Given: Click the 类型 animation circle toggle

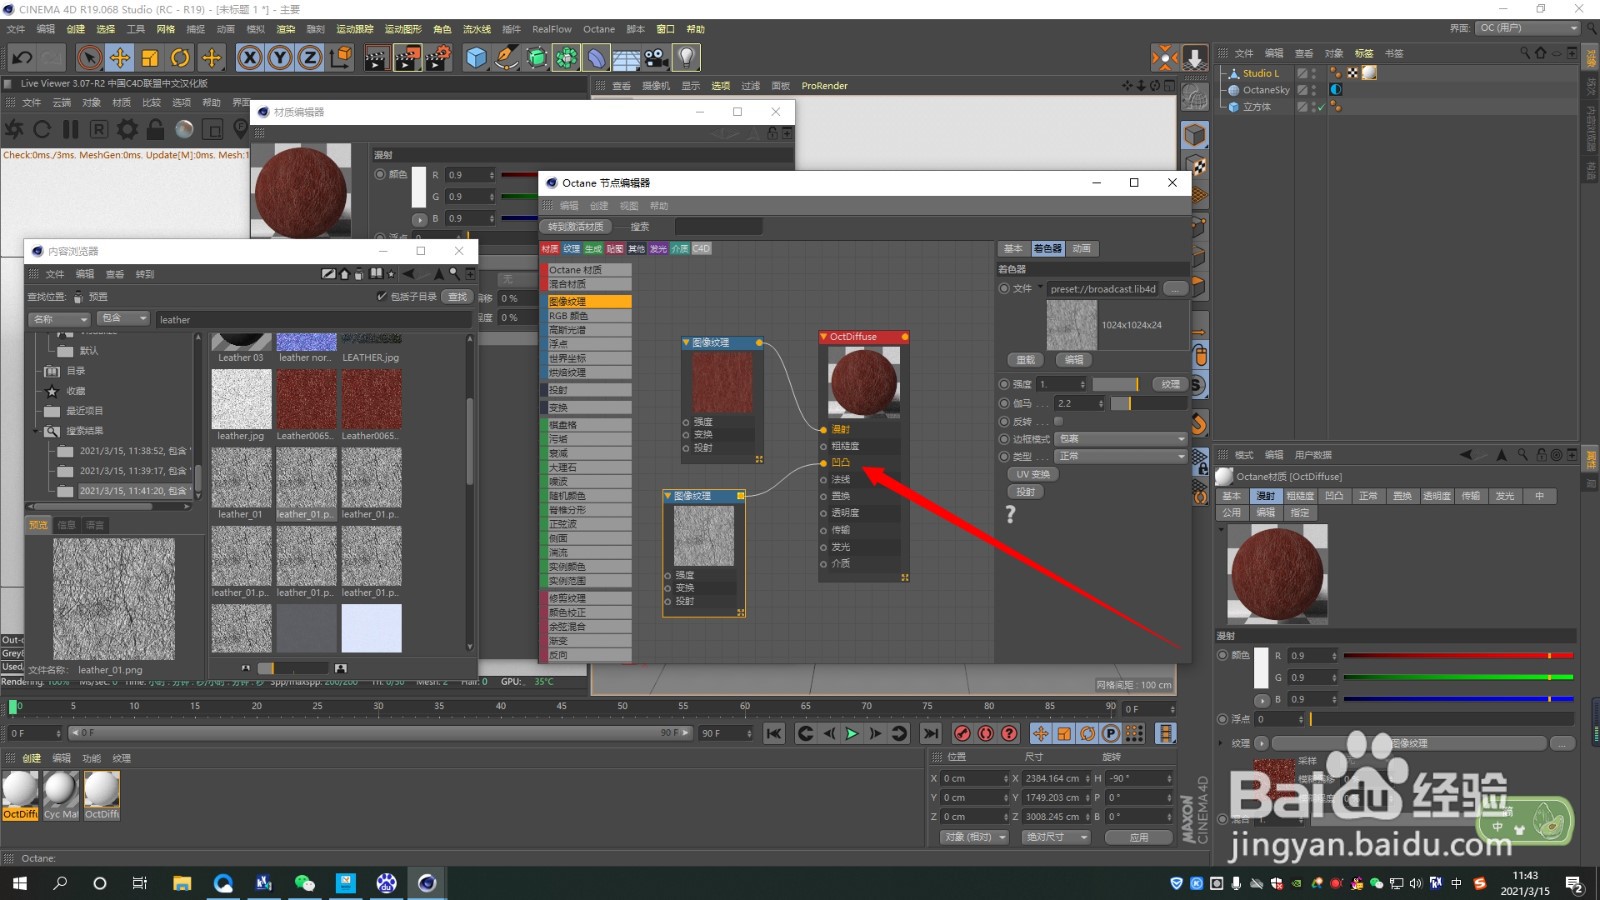Looking at the screenshot, I should pyautogui.click(x=1004, y=456).
